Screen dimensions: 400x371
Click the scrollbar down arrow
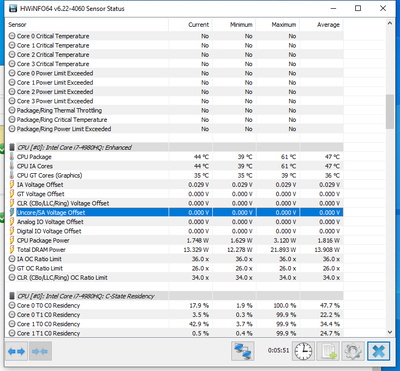point(390,332)
